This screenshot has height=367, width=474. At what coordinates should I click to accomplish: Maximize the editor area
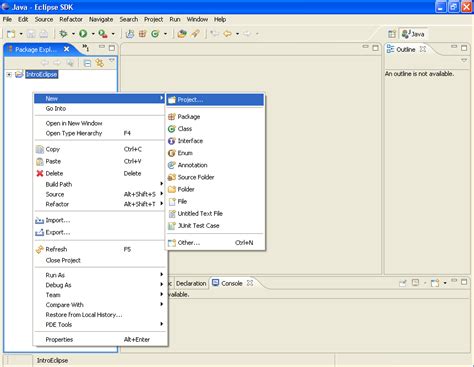(x=375, y=48)
